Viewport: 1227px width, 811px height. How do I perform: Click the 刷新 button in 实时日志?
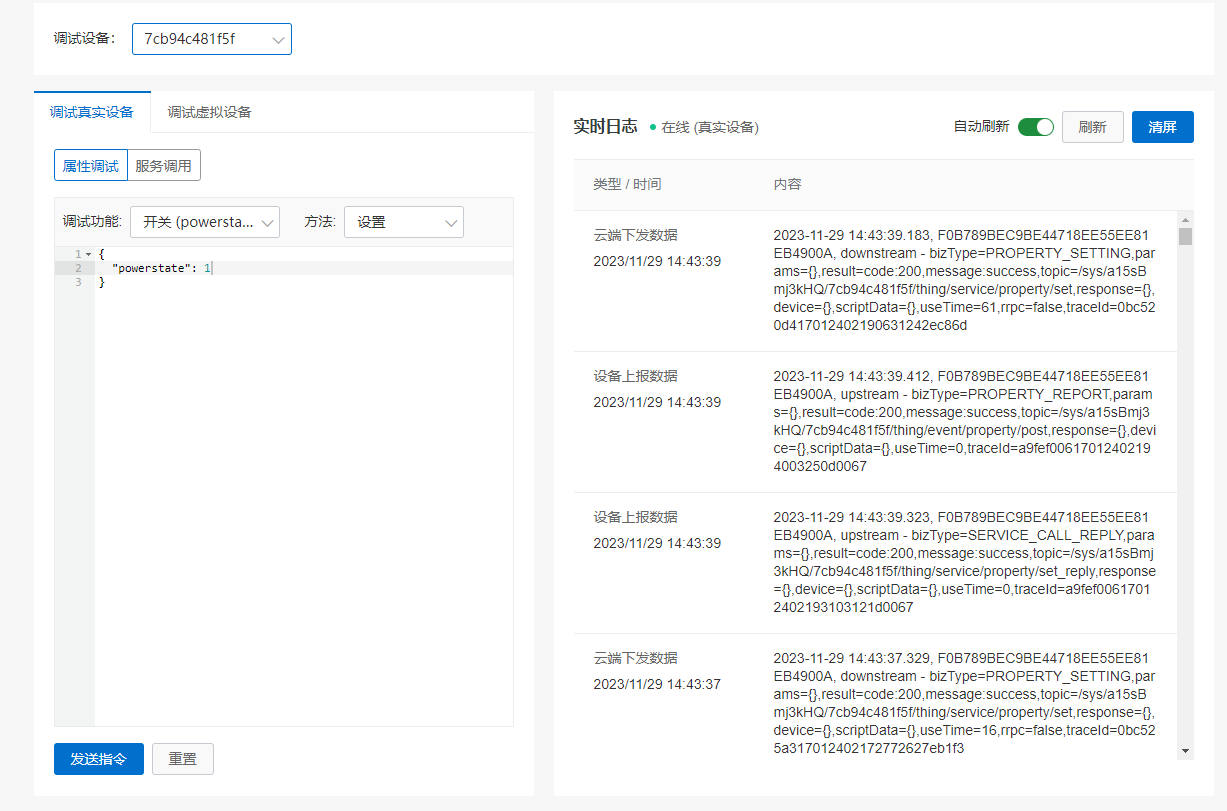coord(1093,127)
